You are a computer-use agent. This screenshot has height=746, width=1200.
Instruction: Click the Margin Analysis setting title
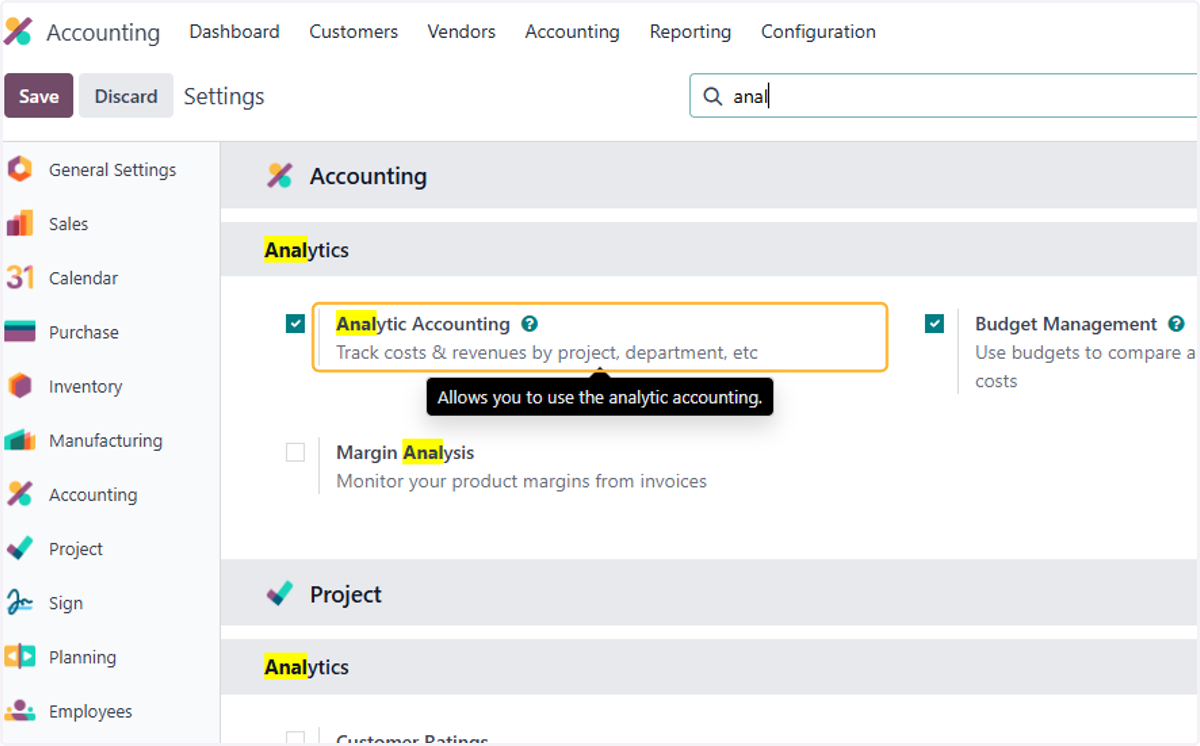point(405,452)
